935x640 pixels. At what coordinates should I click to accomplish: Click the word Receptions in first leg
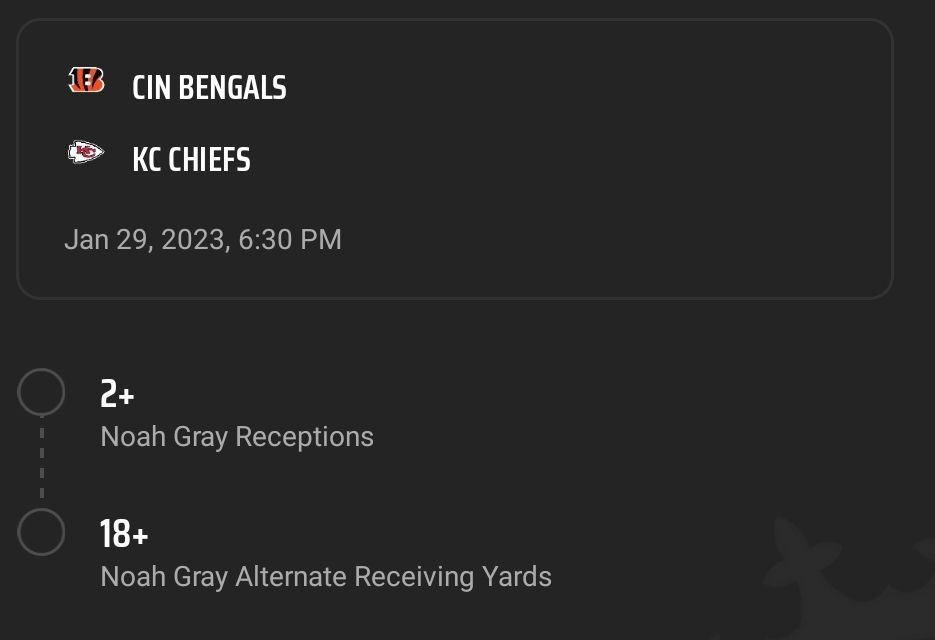pos(305,437)
